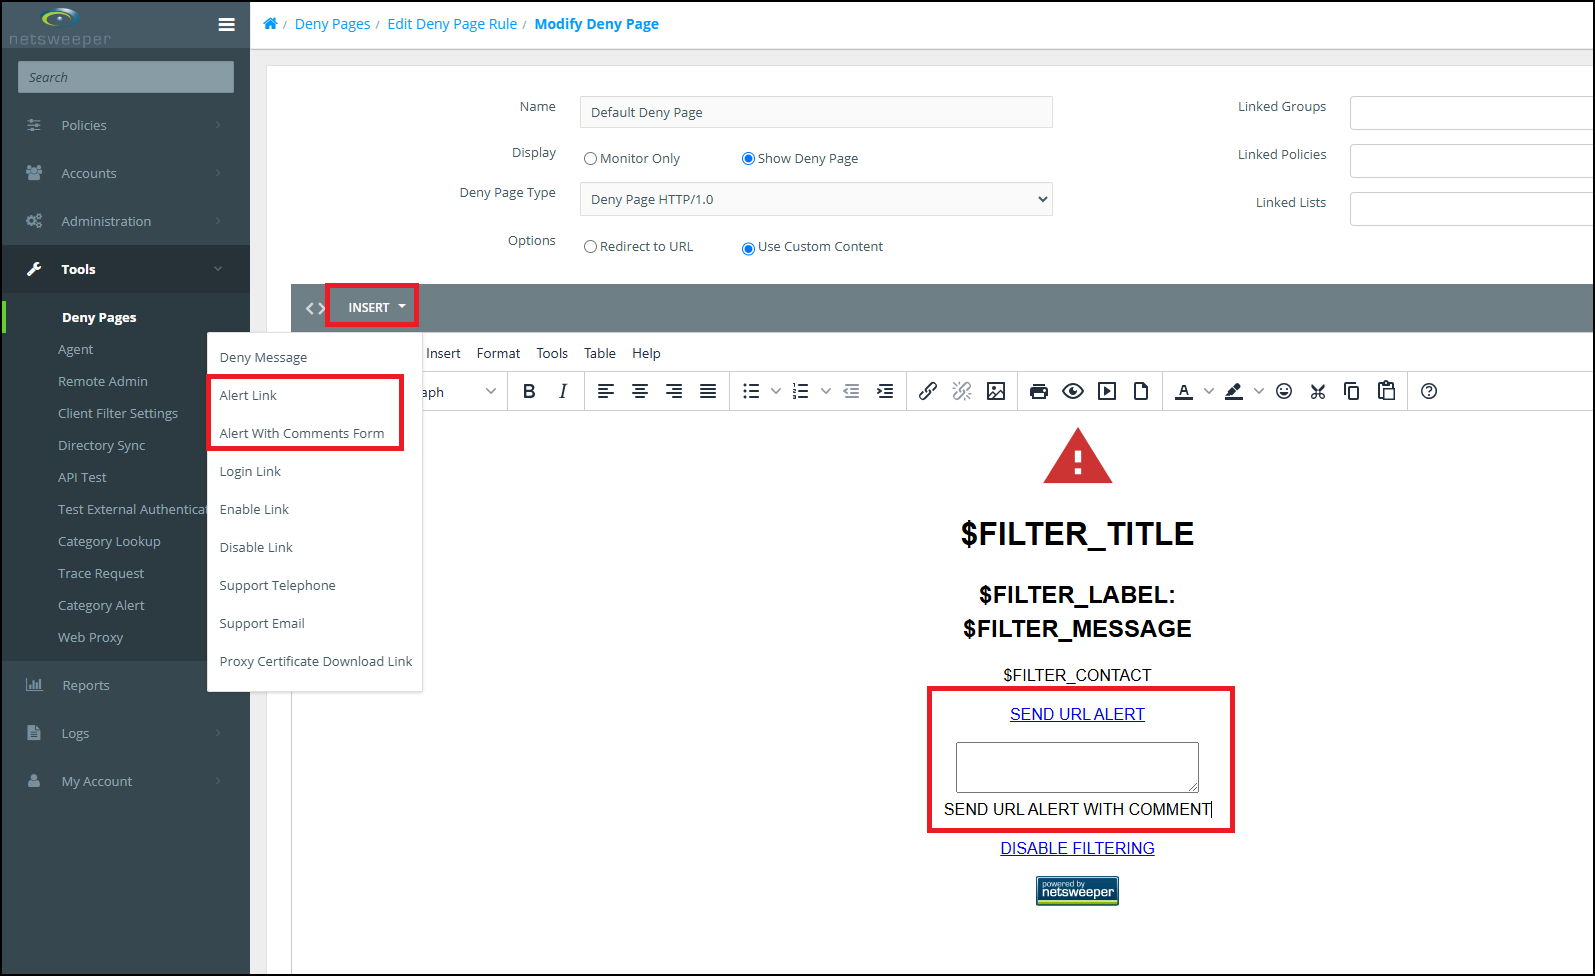Image resolution: width=1595 pixels, height=976 pixels.
Task: Click the sidebar Search field
Action: (x=126, y=77)
